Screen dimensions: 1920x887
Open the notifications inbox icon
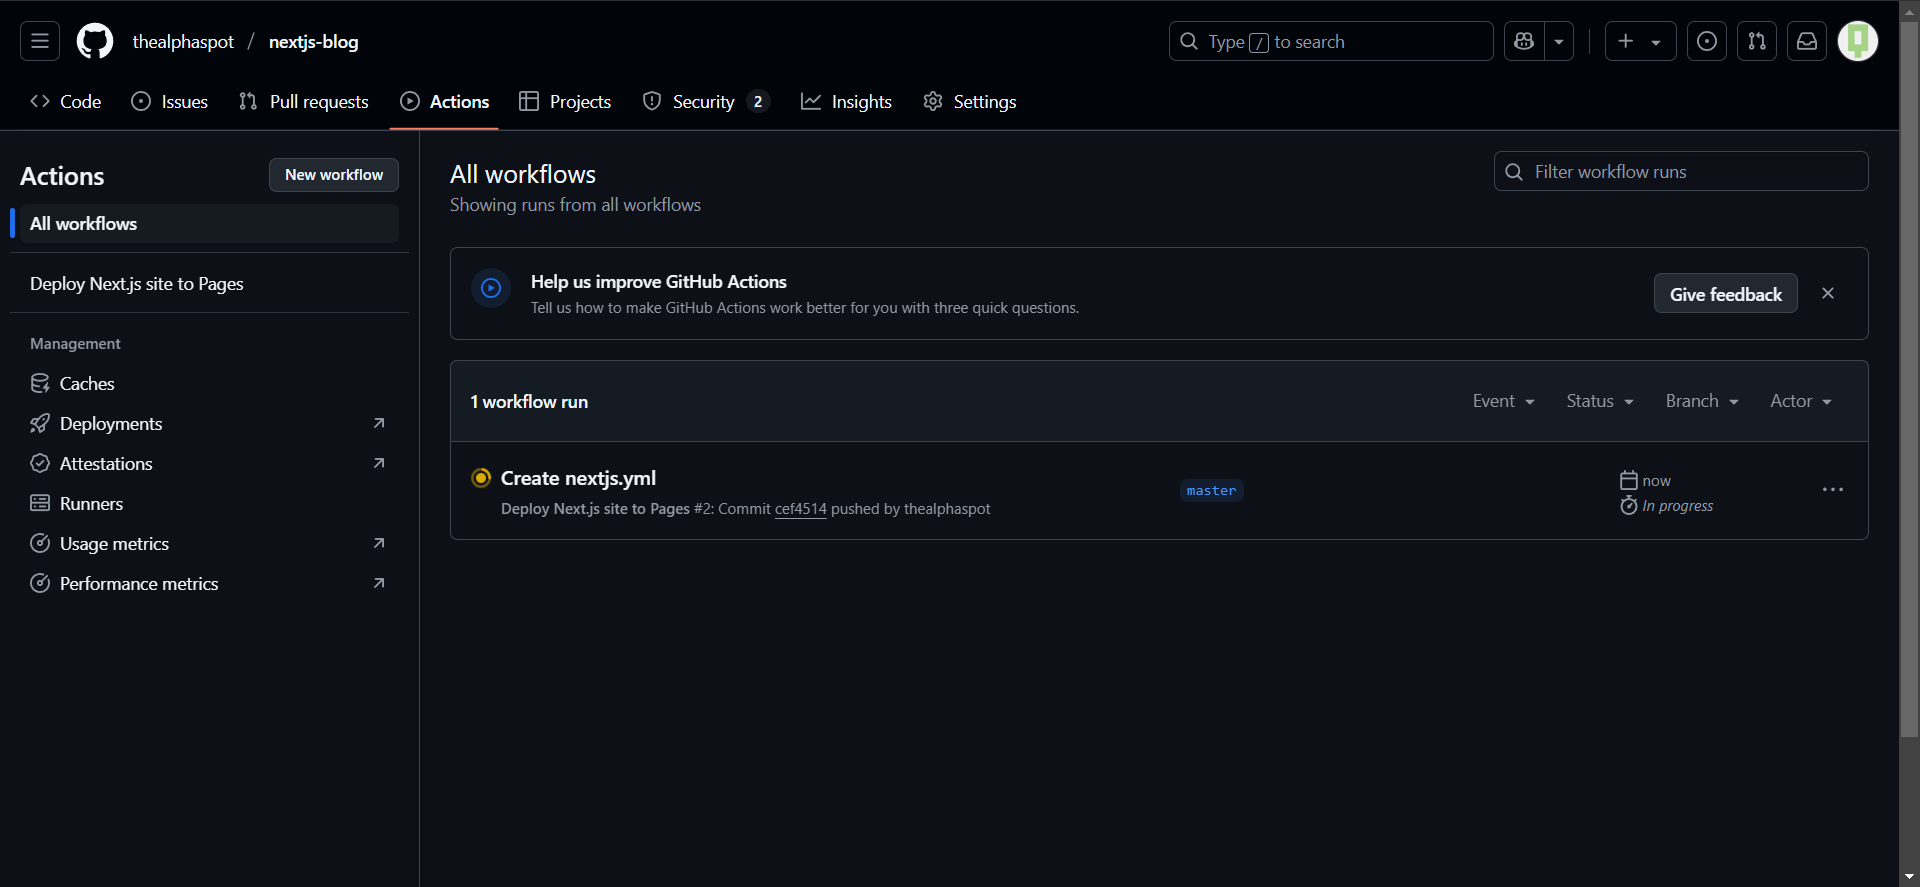tap(1807, 41)
